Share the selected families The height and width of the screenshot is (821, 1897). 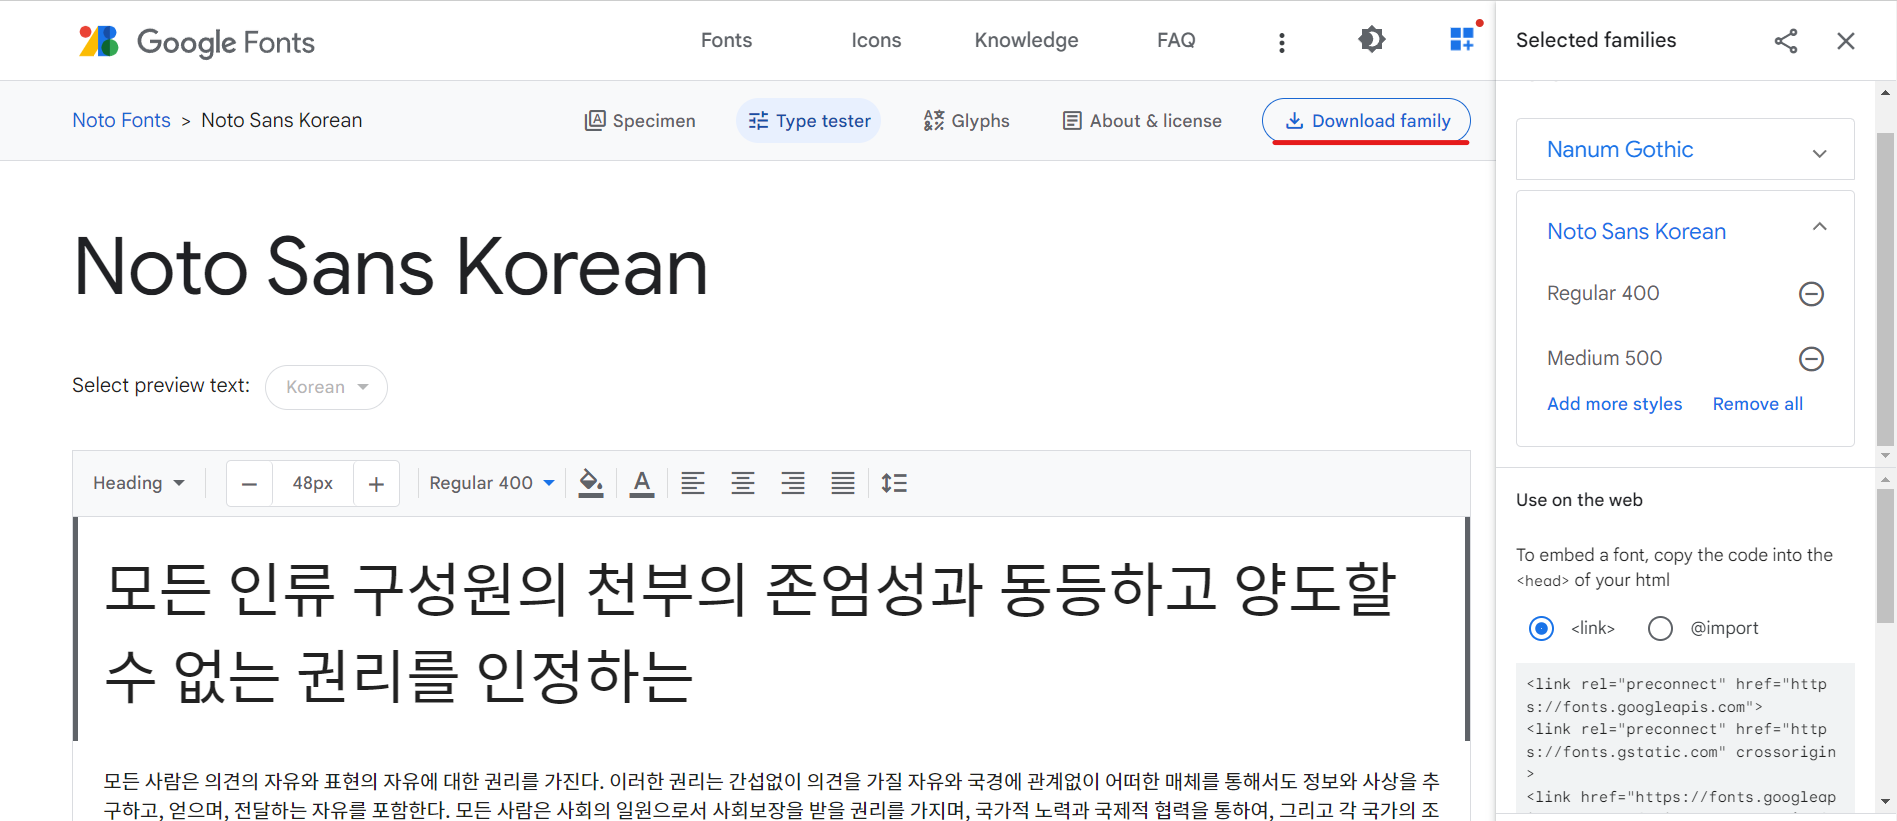click(x=1786, y=41)
